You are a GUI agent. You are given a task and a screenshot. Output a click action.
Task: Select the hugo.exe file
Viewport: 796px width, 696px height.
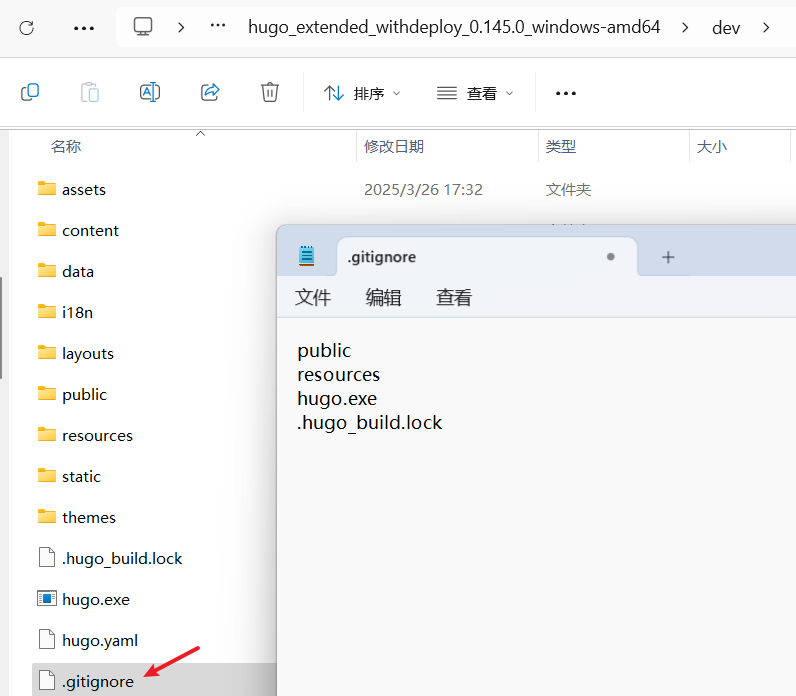click(95, 599)
